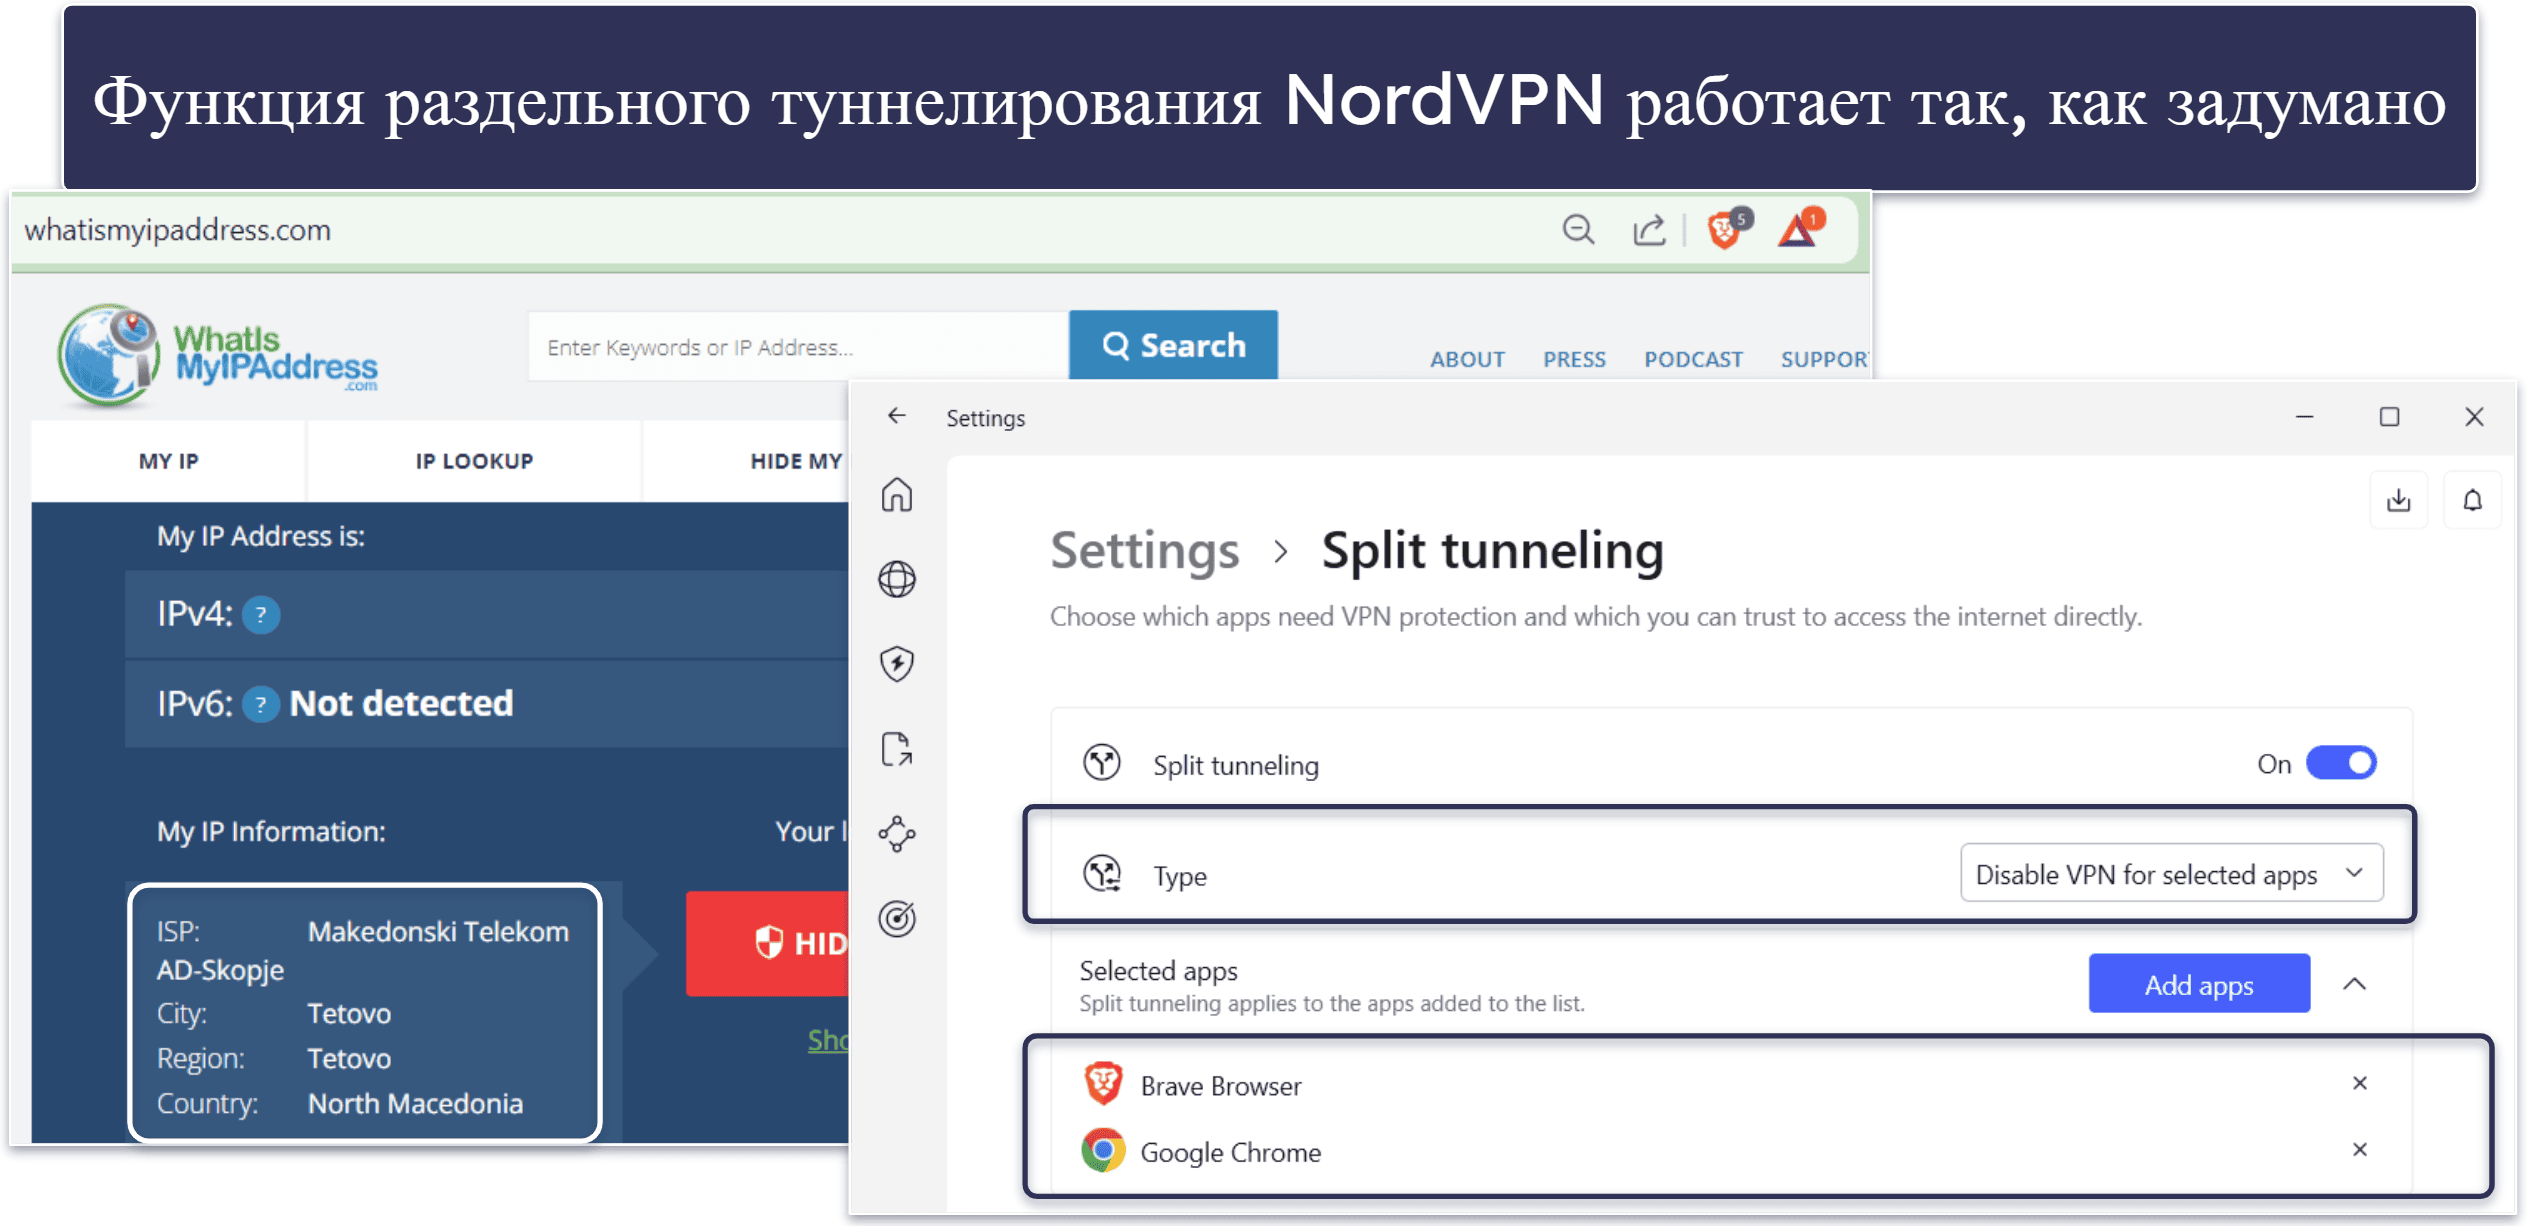Maximize the NordVPN Settings window
Screen dimensions: 2527x1226
click(x=2389, y=417)
